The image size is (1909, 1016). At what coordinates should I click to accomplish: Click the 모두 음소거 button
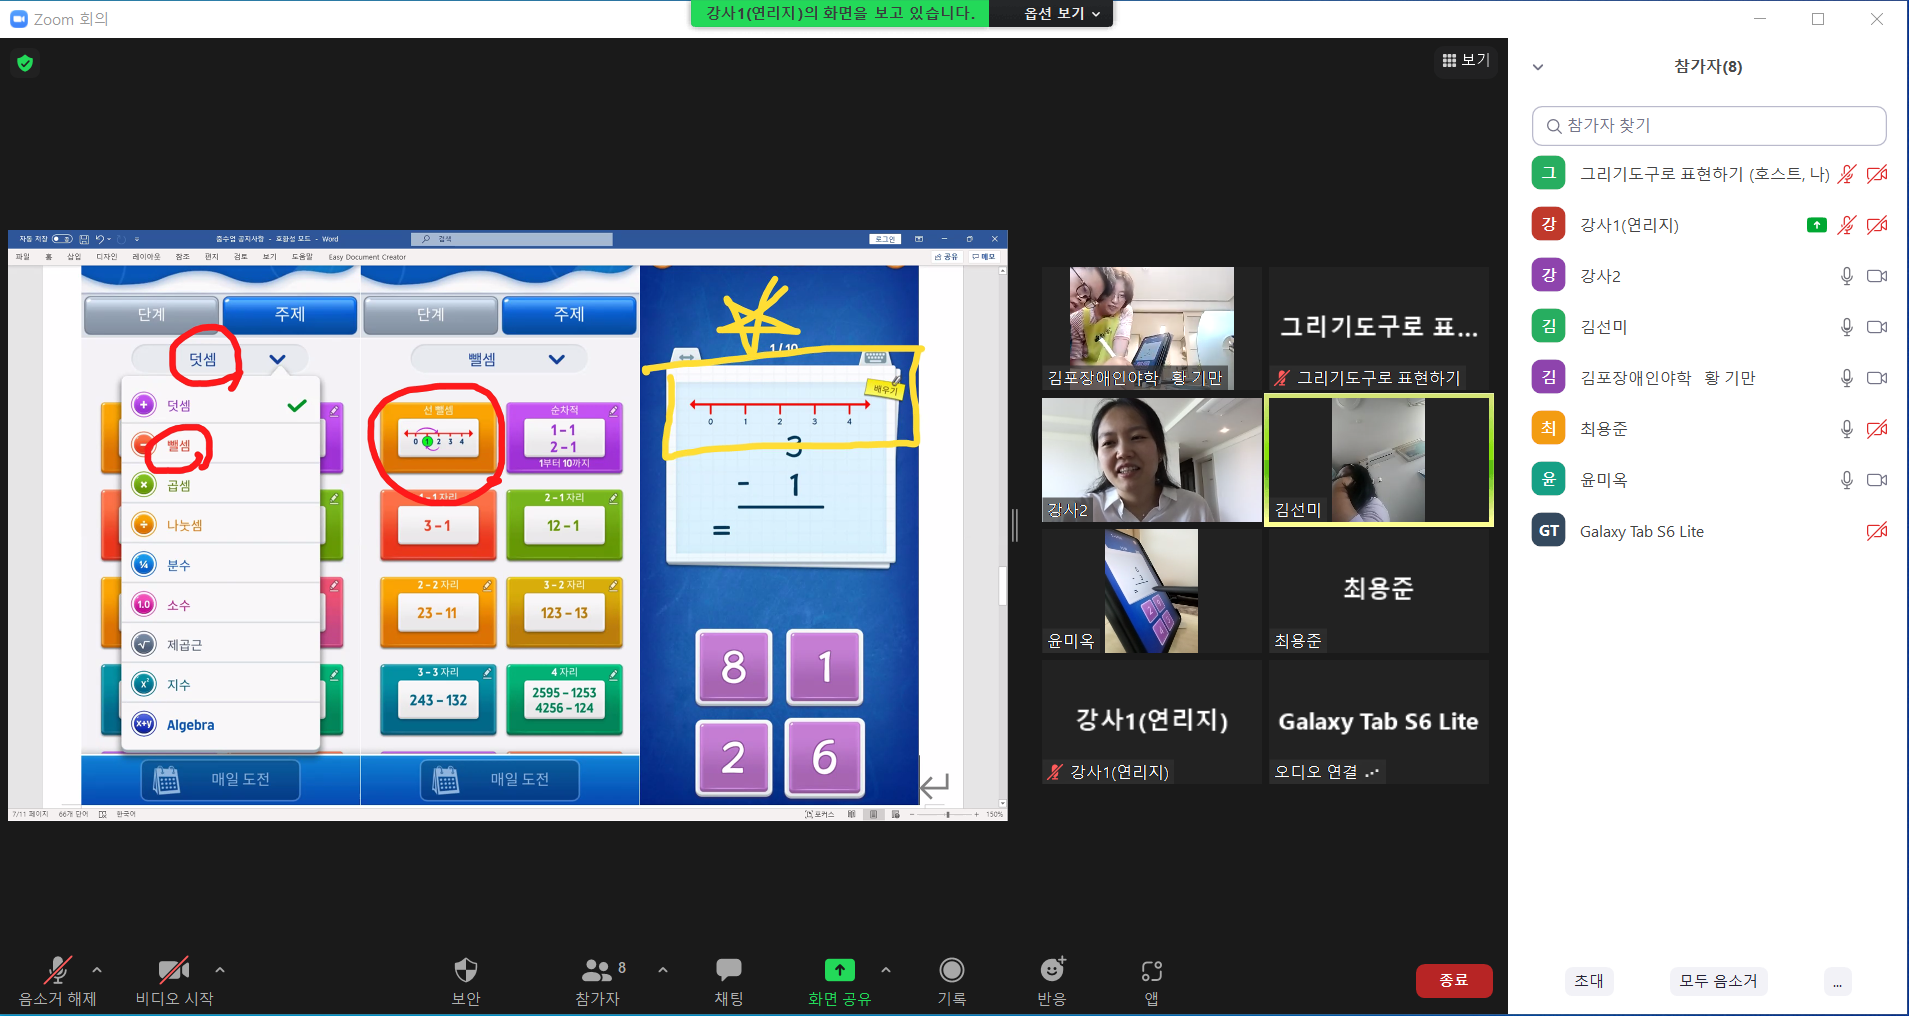[1718, 981]
